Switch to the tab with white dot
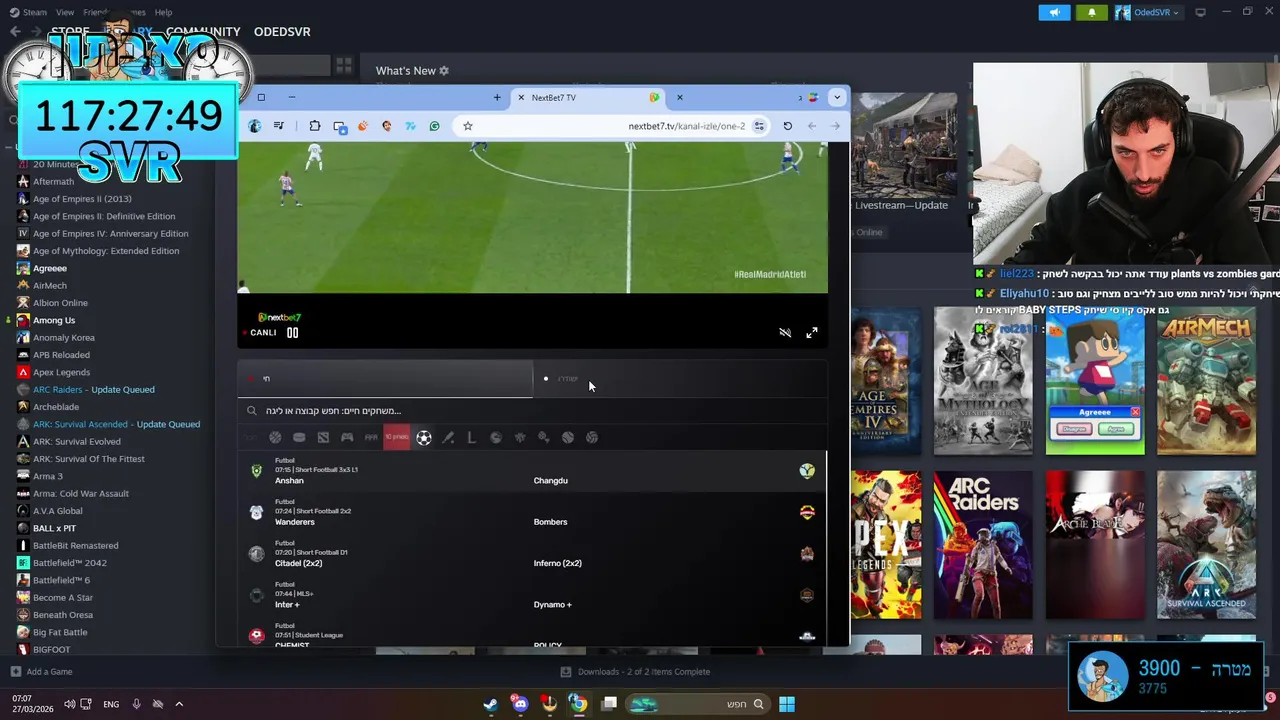 click(x=680, y=379)
